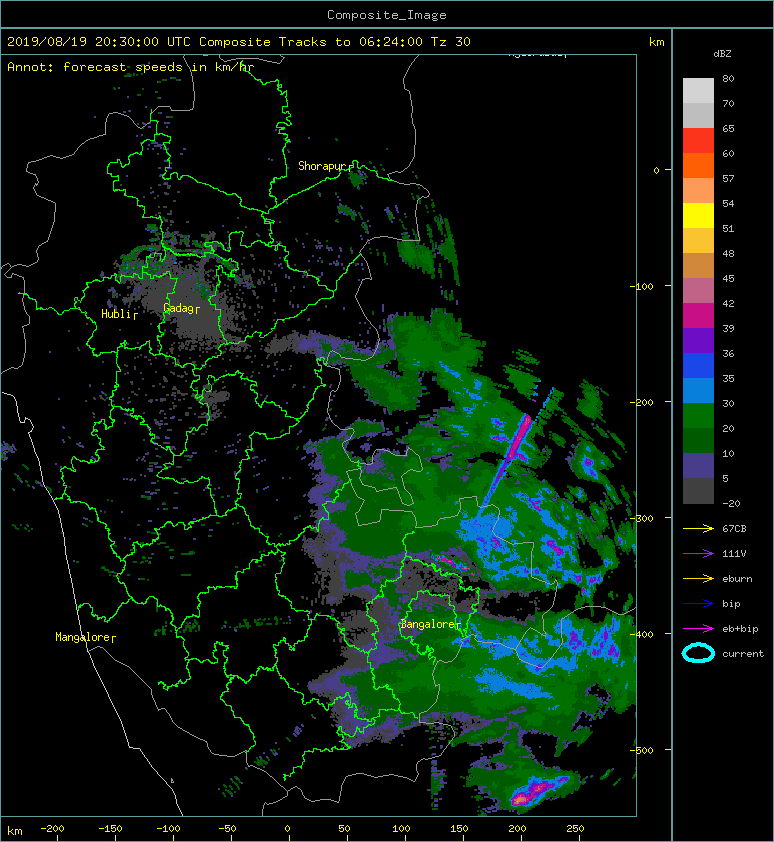Click the eburn legend label

pos(737,578)
